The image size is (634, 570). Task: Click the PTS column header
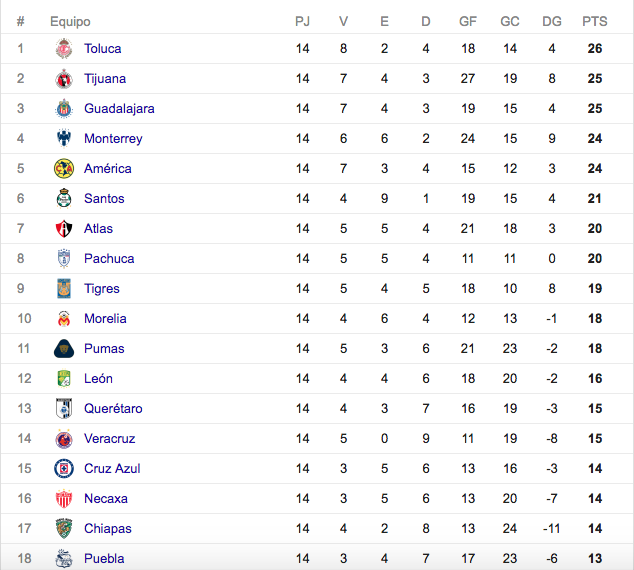click(595, 21)
